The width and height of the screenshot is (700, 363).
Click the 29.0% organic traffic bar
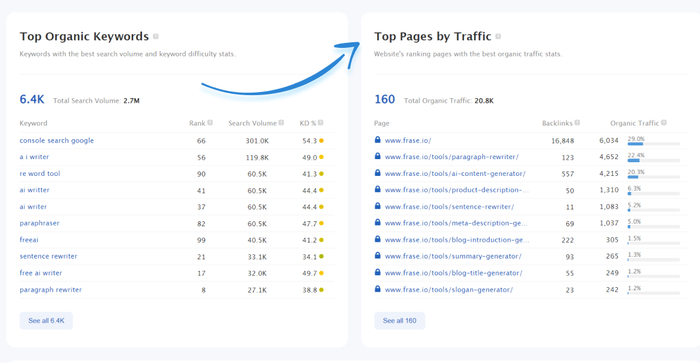(x=654, y=144)
